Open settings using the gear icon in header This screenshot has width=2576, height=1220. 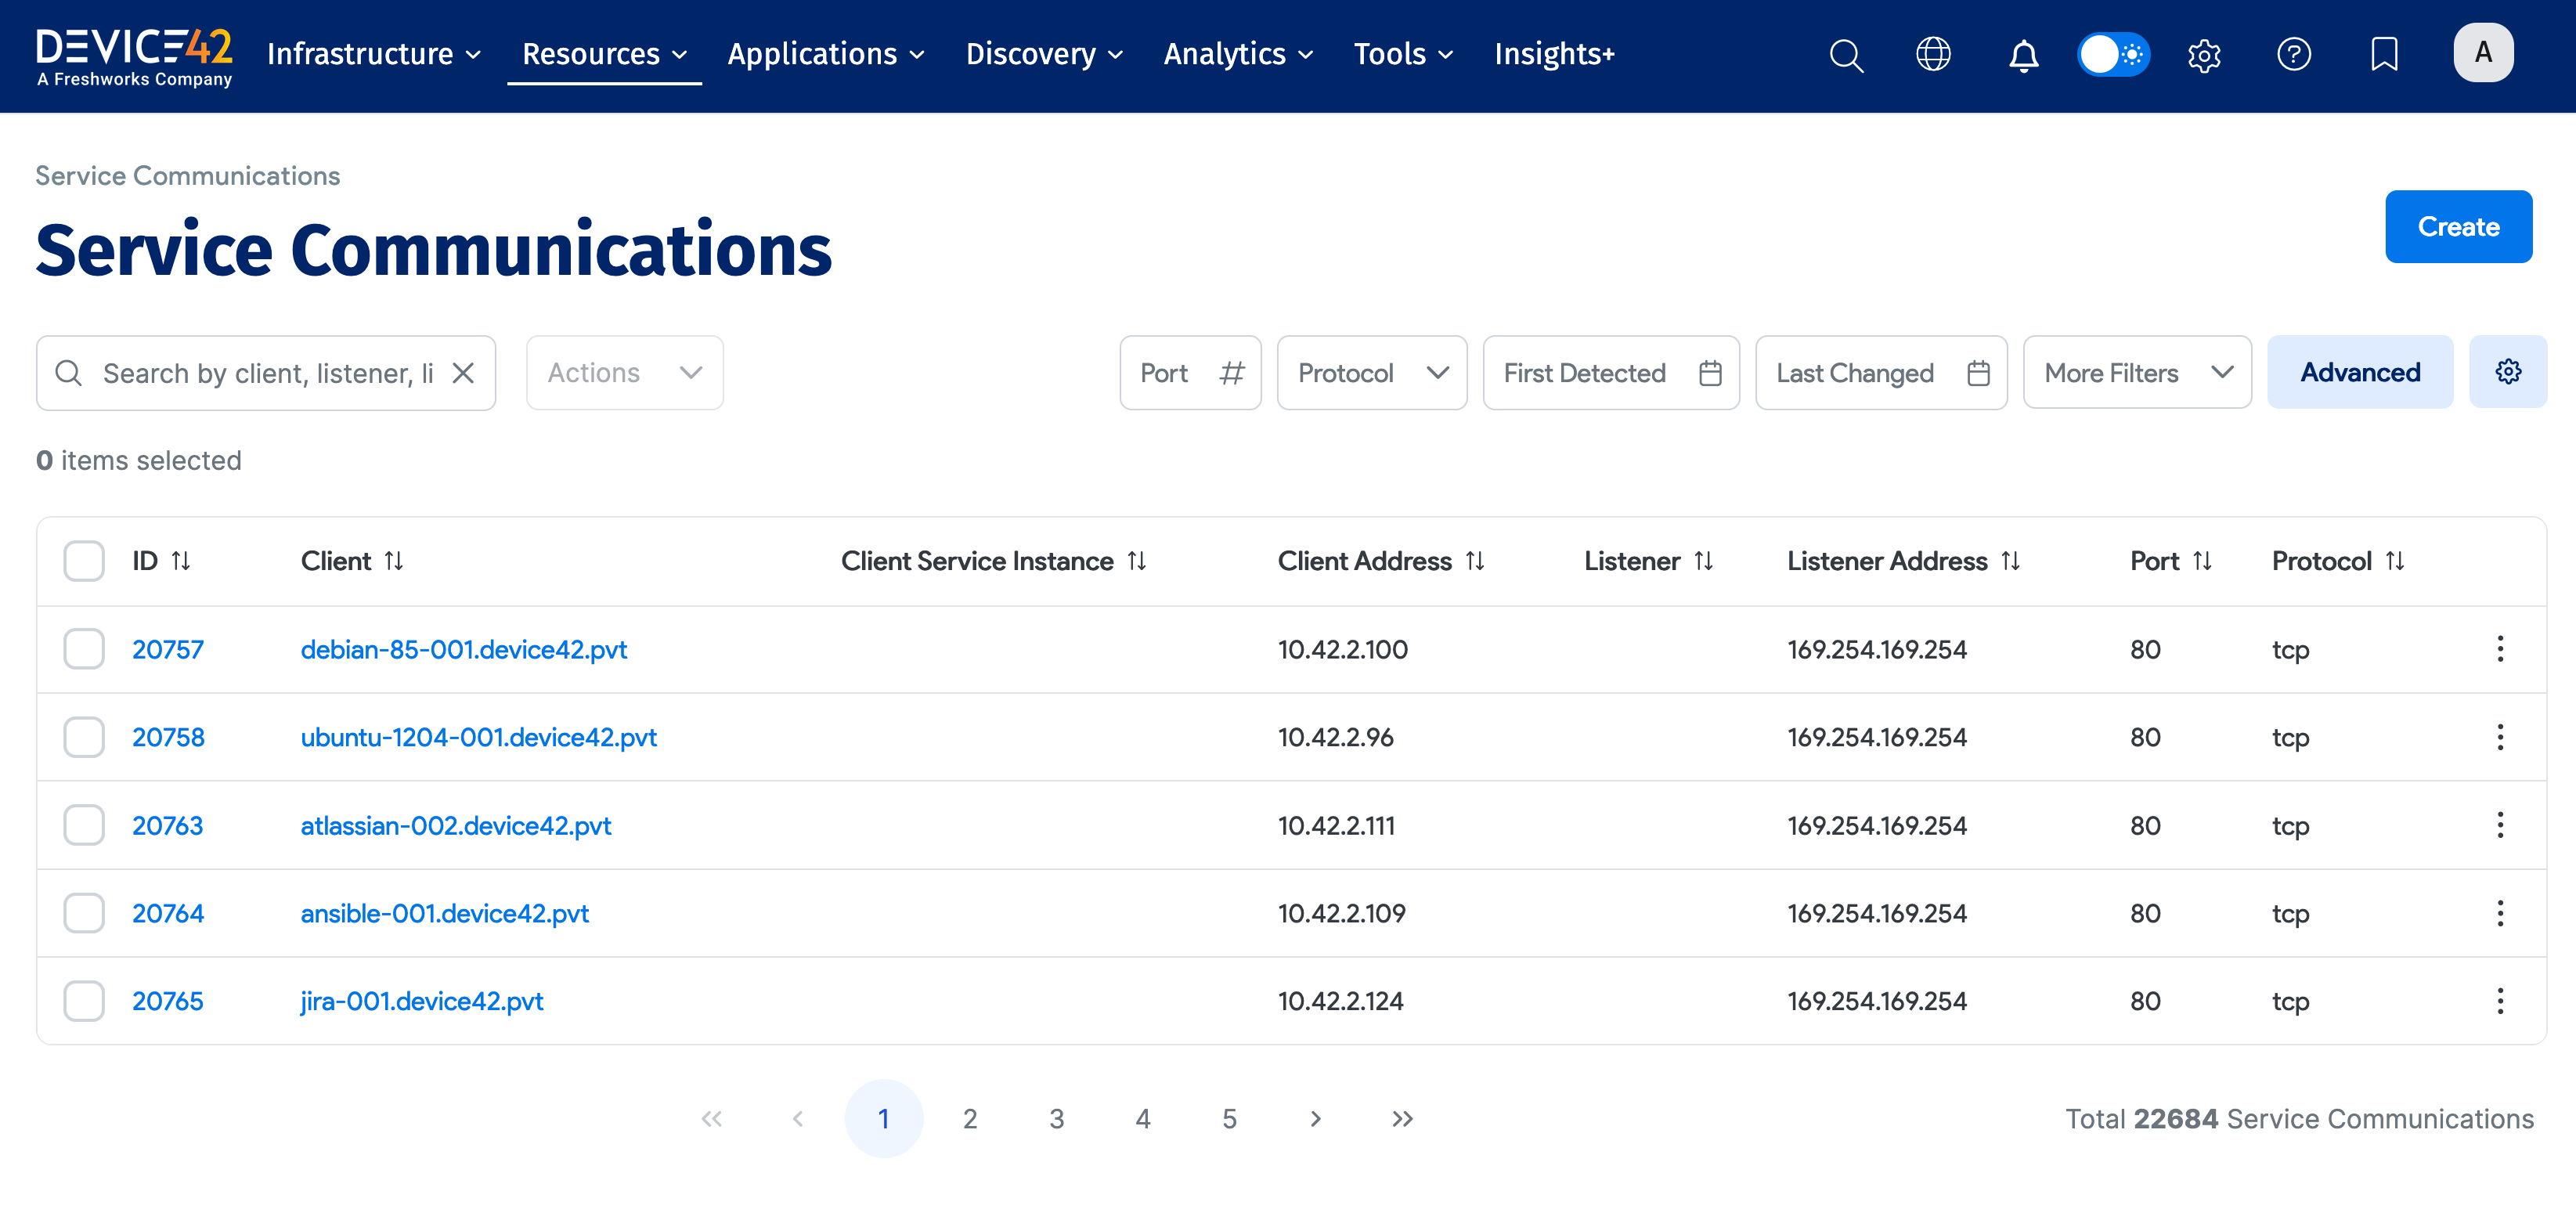click(x=2204, y=55)
